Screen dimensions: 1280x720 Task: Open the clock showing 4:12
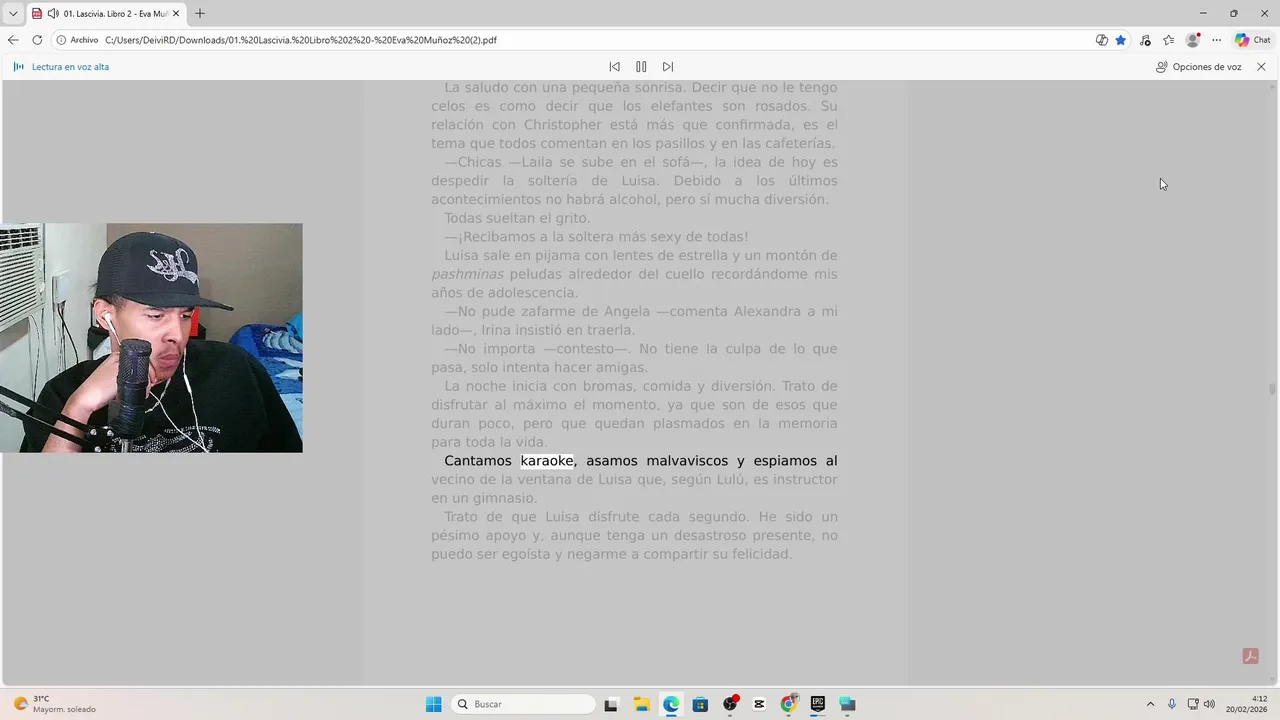pyautogui.click(x=1249, y=704)
